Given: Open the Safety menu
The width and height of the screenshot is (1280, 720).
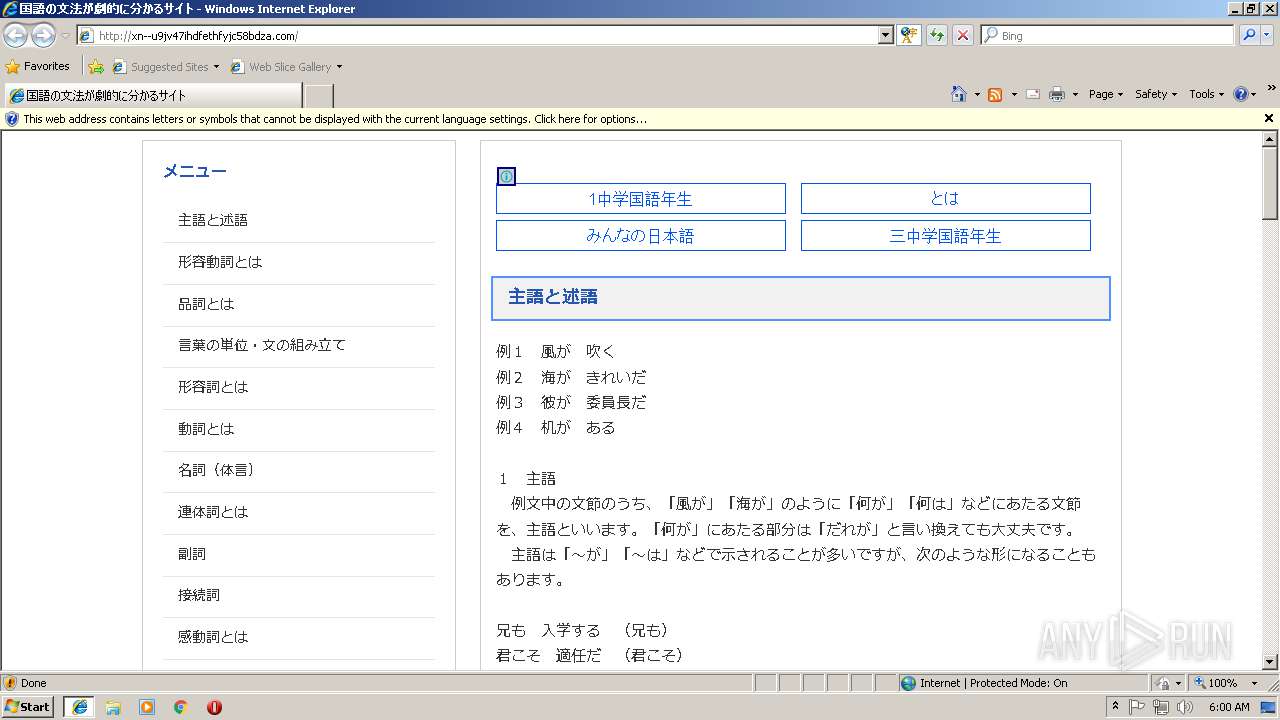Looking at the screenshot, I should 1156,94.
